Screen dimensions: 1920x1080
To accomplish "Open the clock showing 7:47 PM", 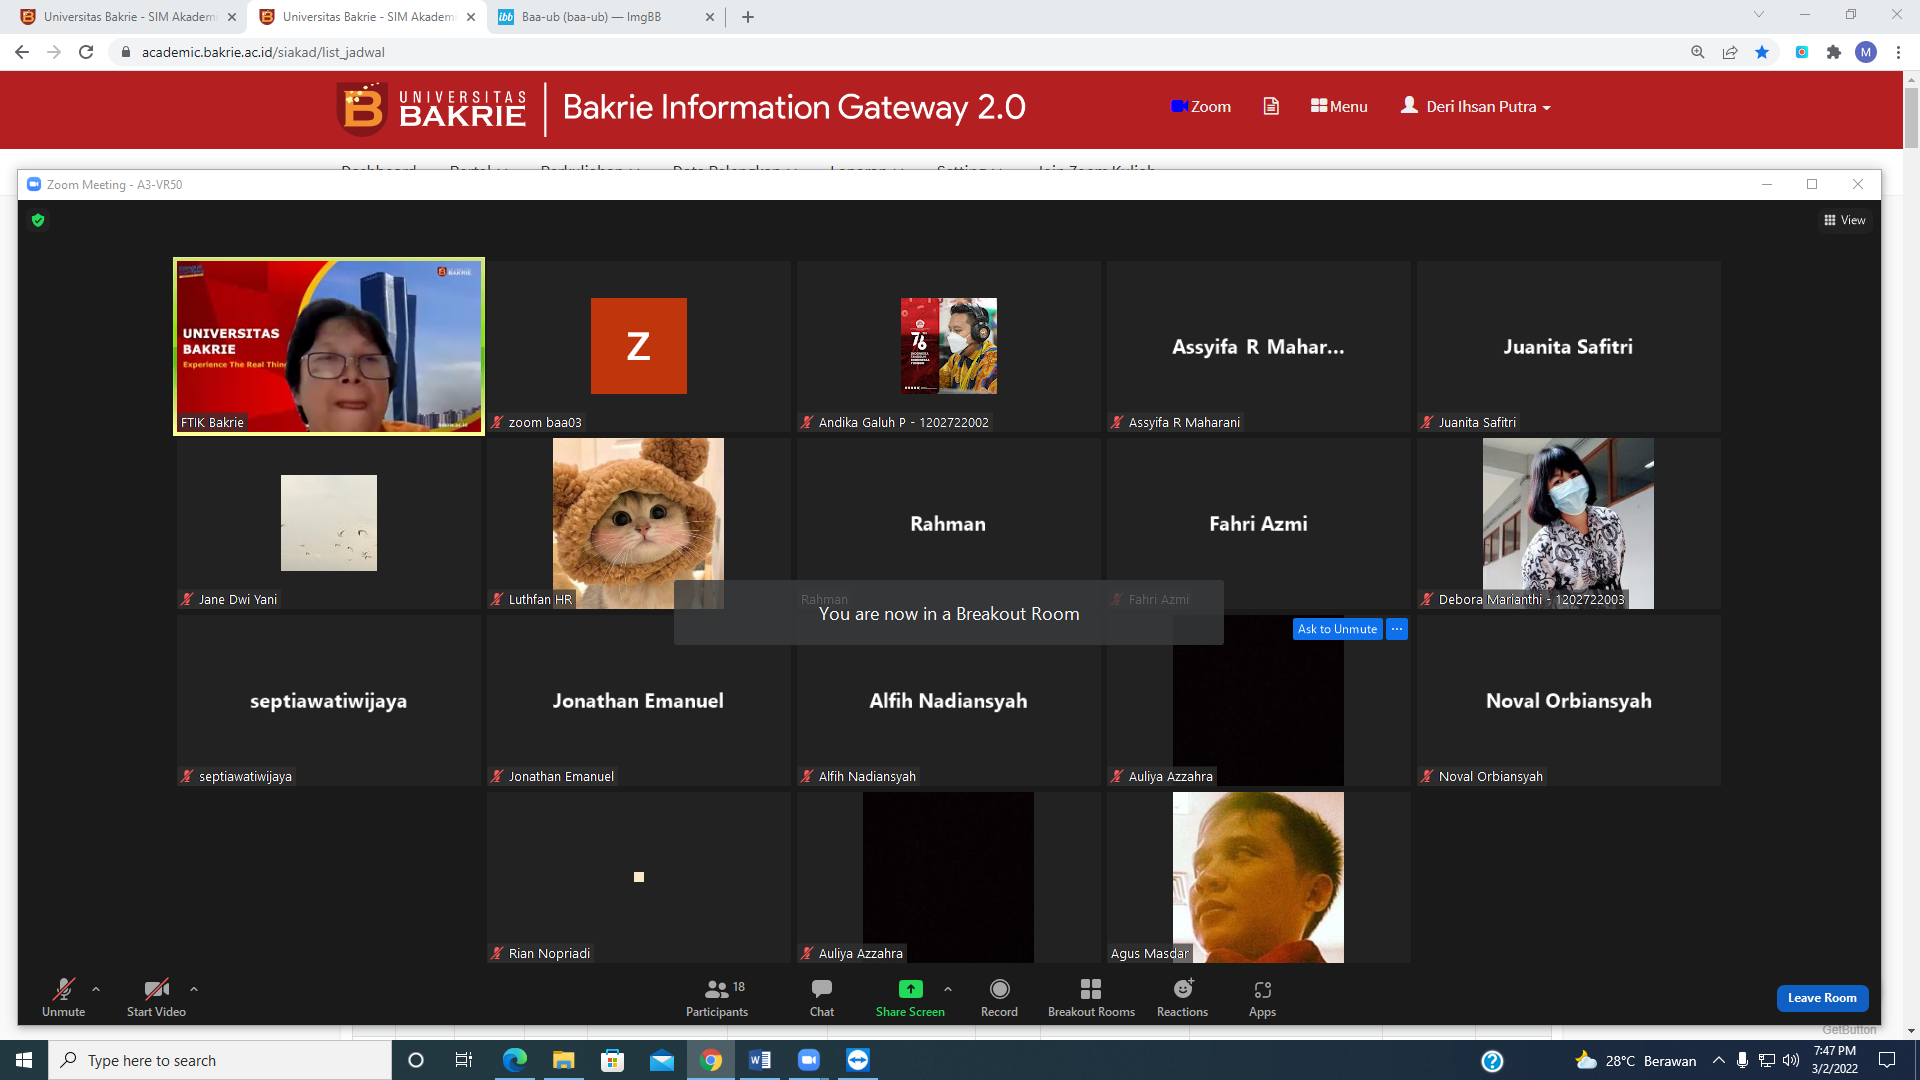I will pos(1834,1060).
